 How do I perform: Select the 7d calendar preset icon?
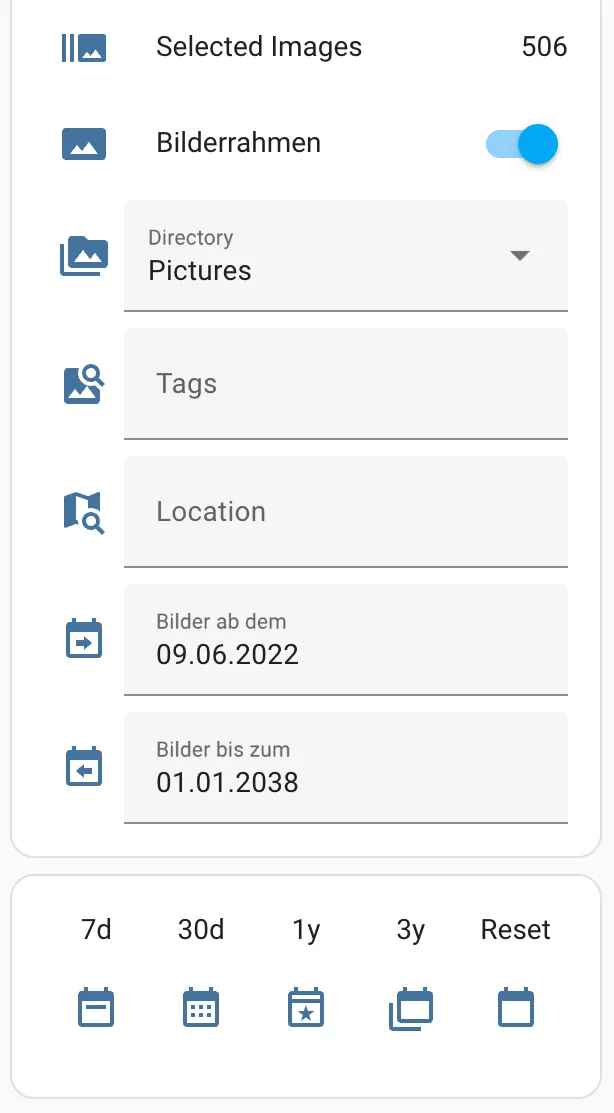[x=96, y=1007]
